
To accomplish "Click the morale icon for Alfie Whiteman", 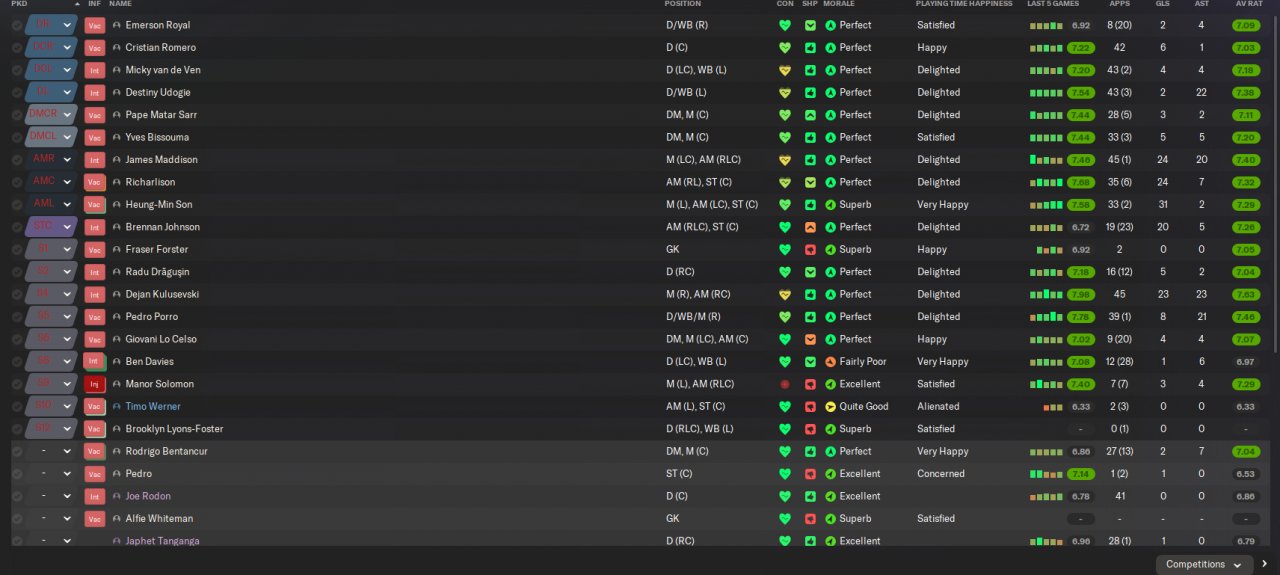I will click(x=830, y=519).
